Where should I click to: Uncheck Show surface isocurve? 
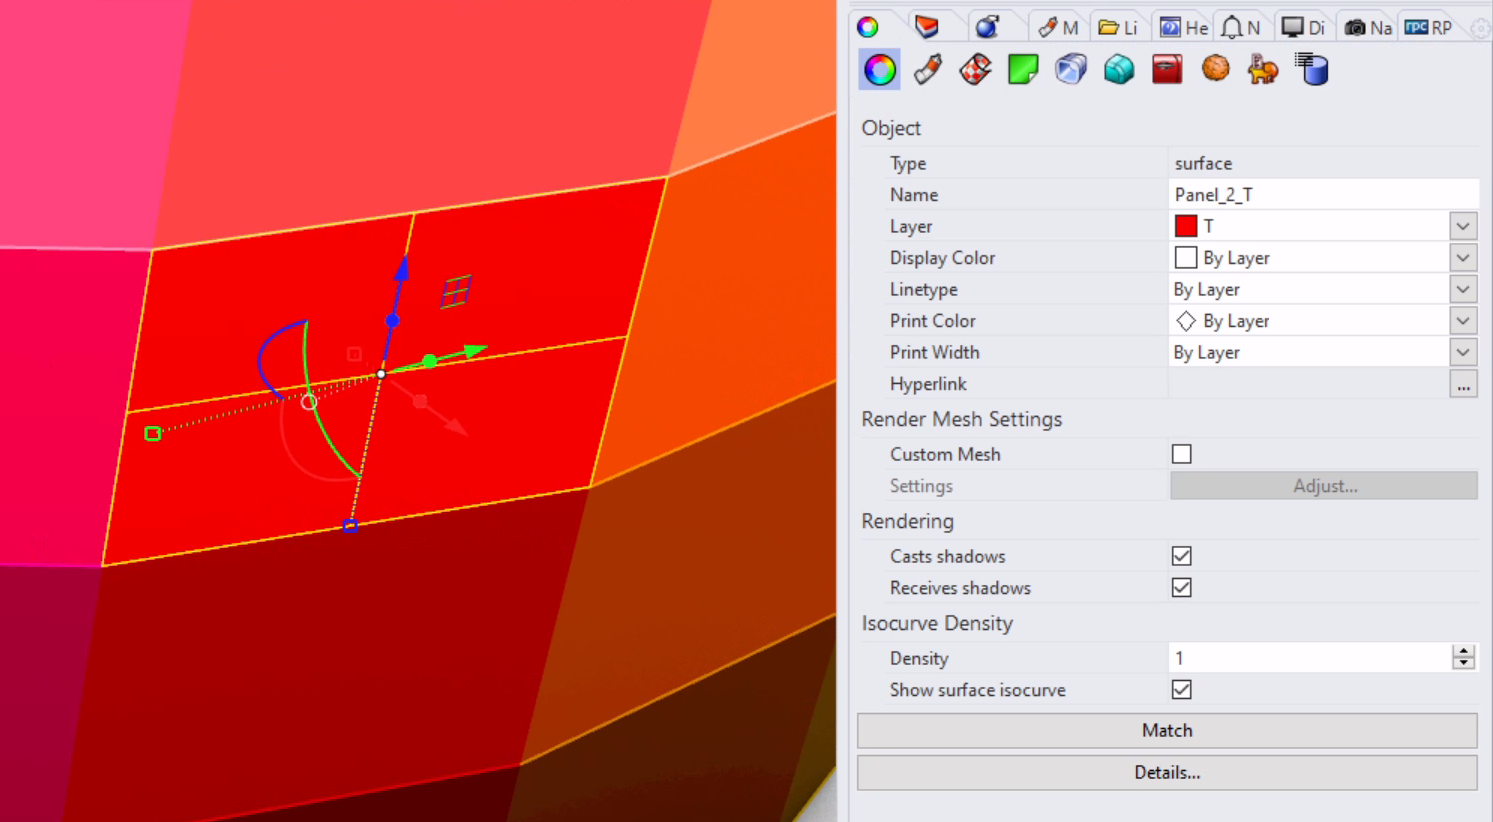(x=1181, y=689)
